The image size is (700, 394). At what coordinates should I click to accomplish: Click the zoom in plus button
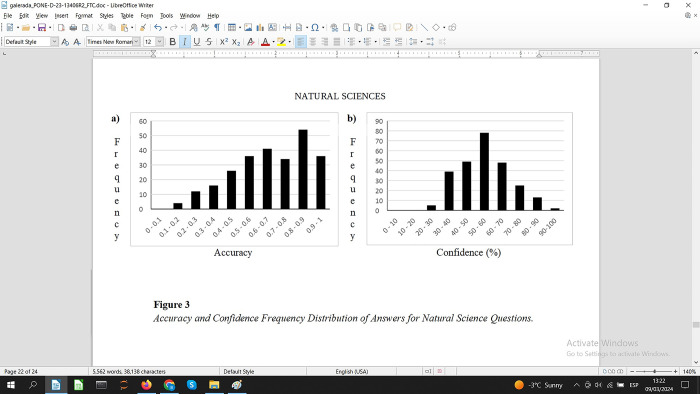pos(675,371)
